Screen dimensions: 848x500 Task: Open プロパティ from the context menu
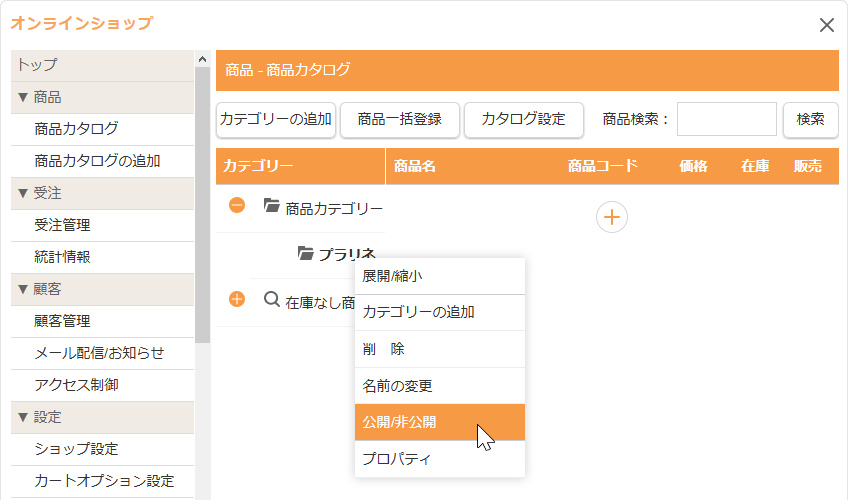click(x=440, y=459)
